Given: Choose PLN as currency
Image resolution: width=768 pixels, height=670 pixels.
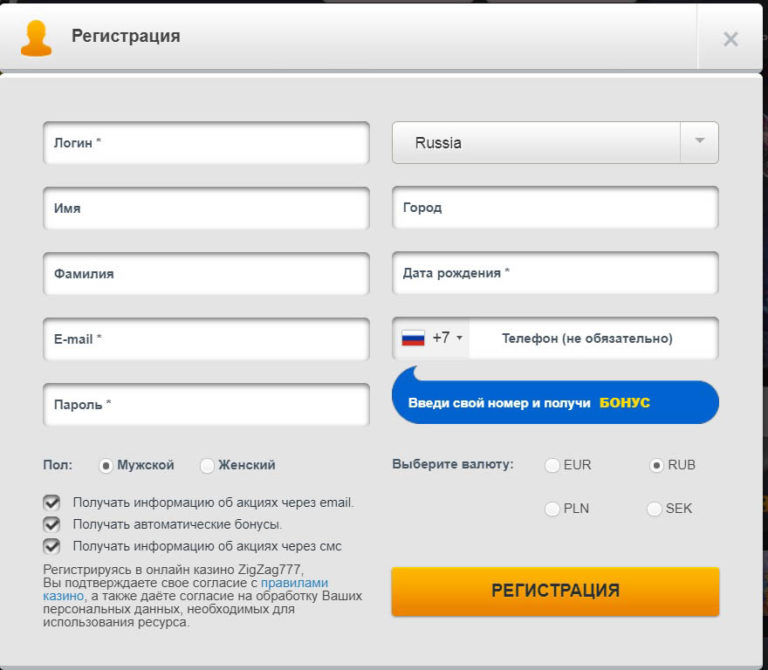Looking at the screenshot, I should pyautogui.click(x=552, y=509).
